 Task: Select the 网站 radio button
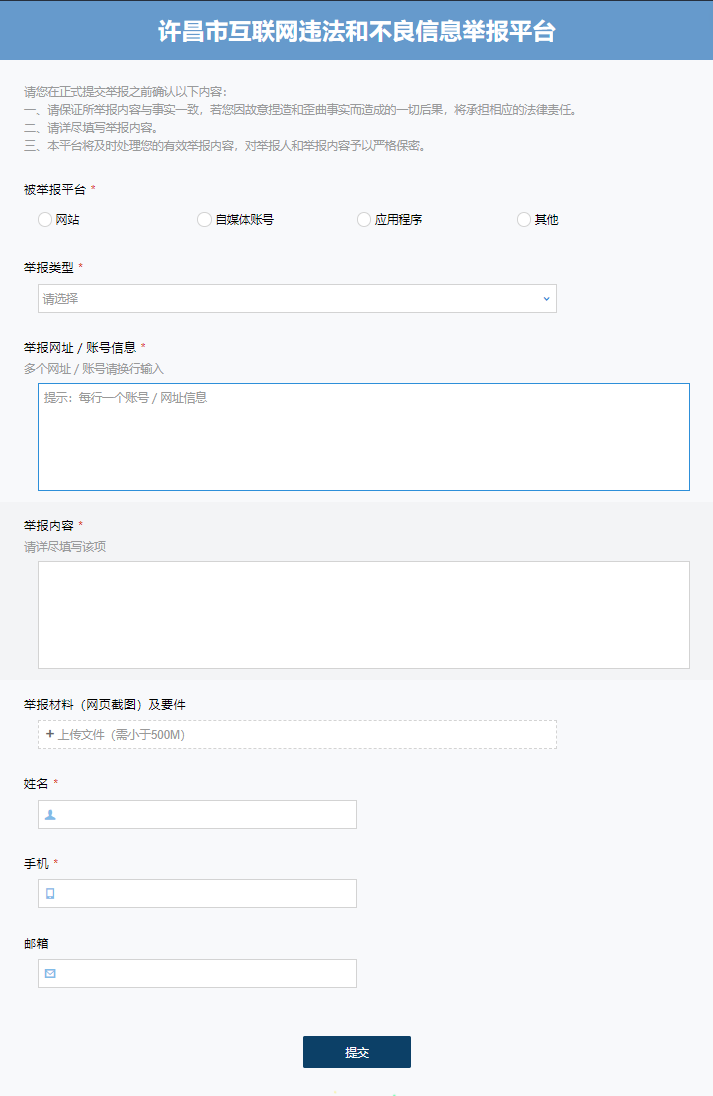(x=45, y=219)
